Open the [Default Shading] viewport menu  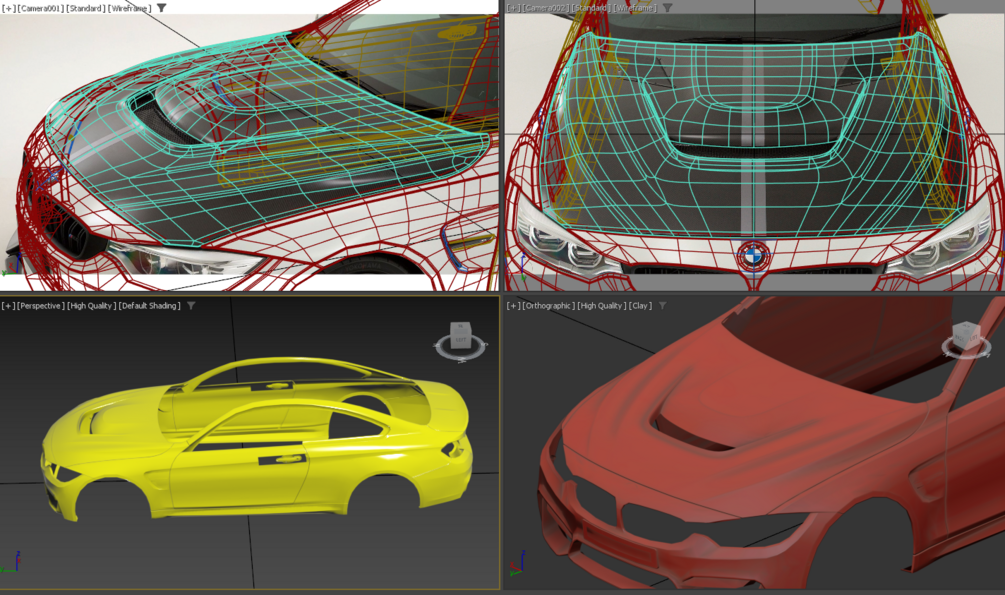point(150,306)
